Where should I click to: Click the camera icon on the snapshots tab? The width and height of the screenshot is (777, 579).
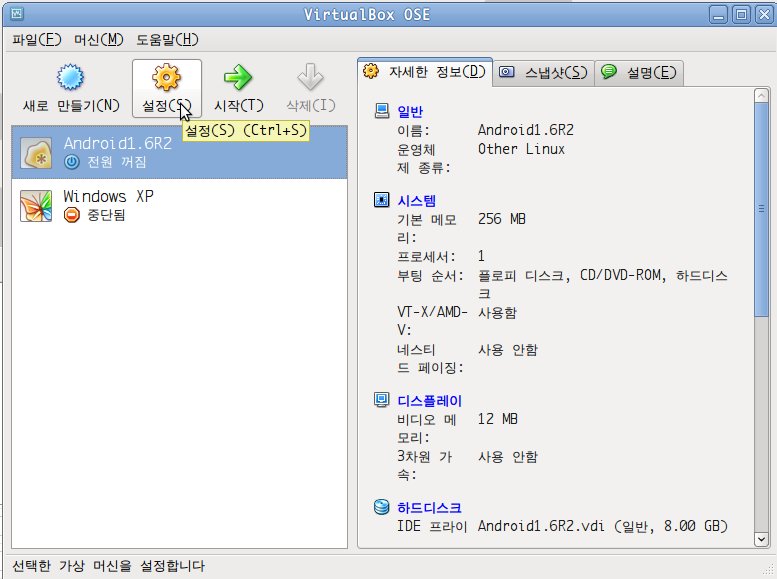tap(506, 72)
